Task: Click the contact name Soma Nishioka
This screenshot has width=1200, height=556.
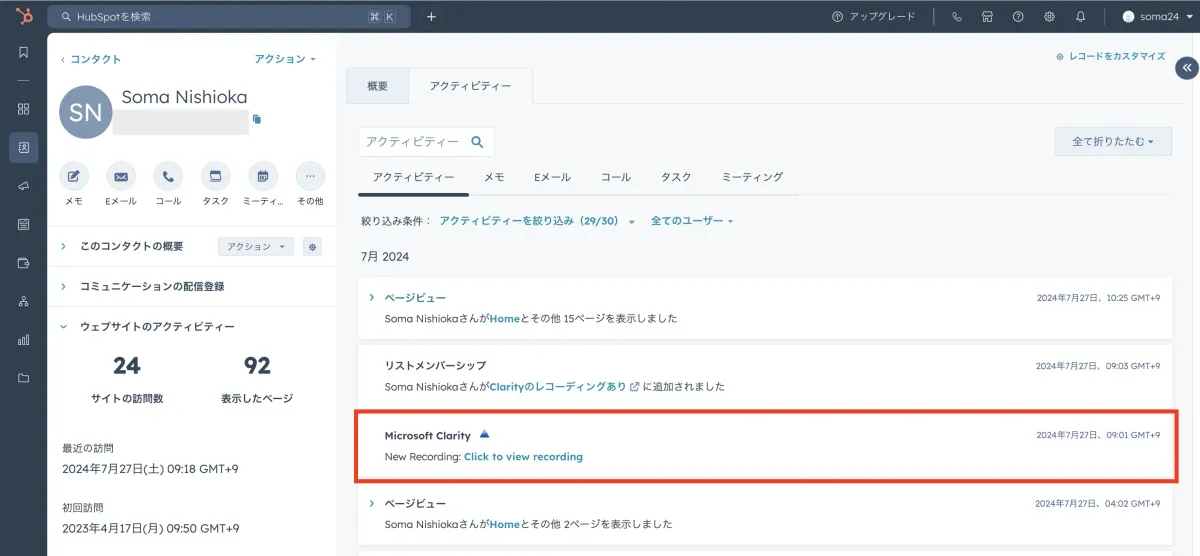Action: click(x=184, y=97)
